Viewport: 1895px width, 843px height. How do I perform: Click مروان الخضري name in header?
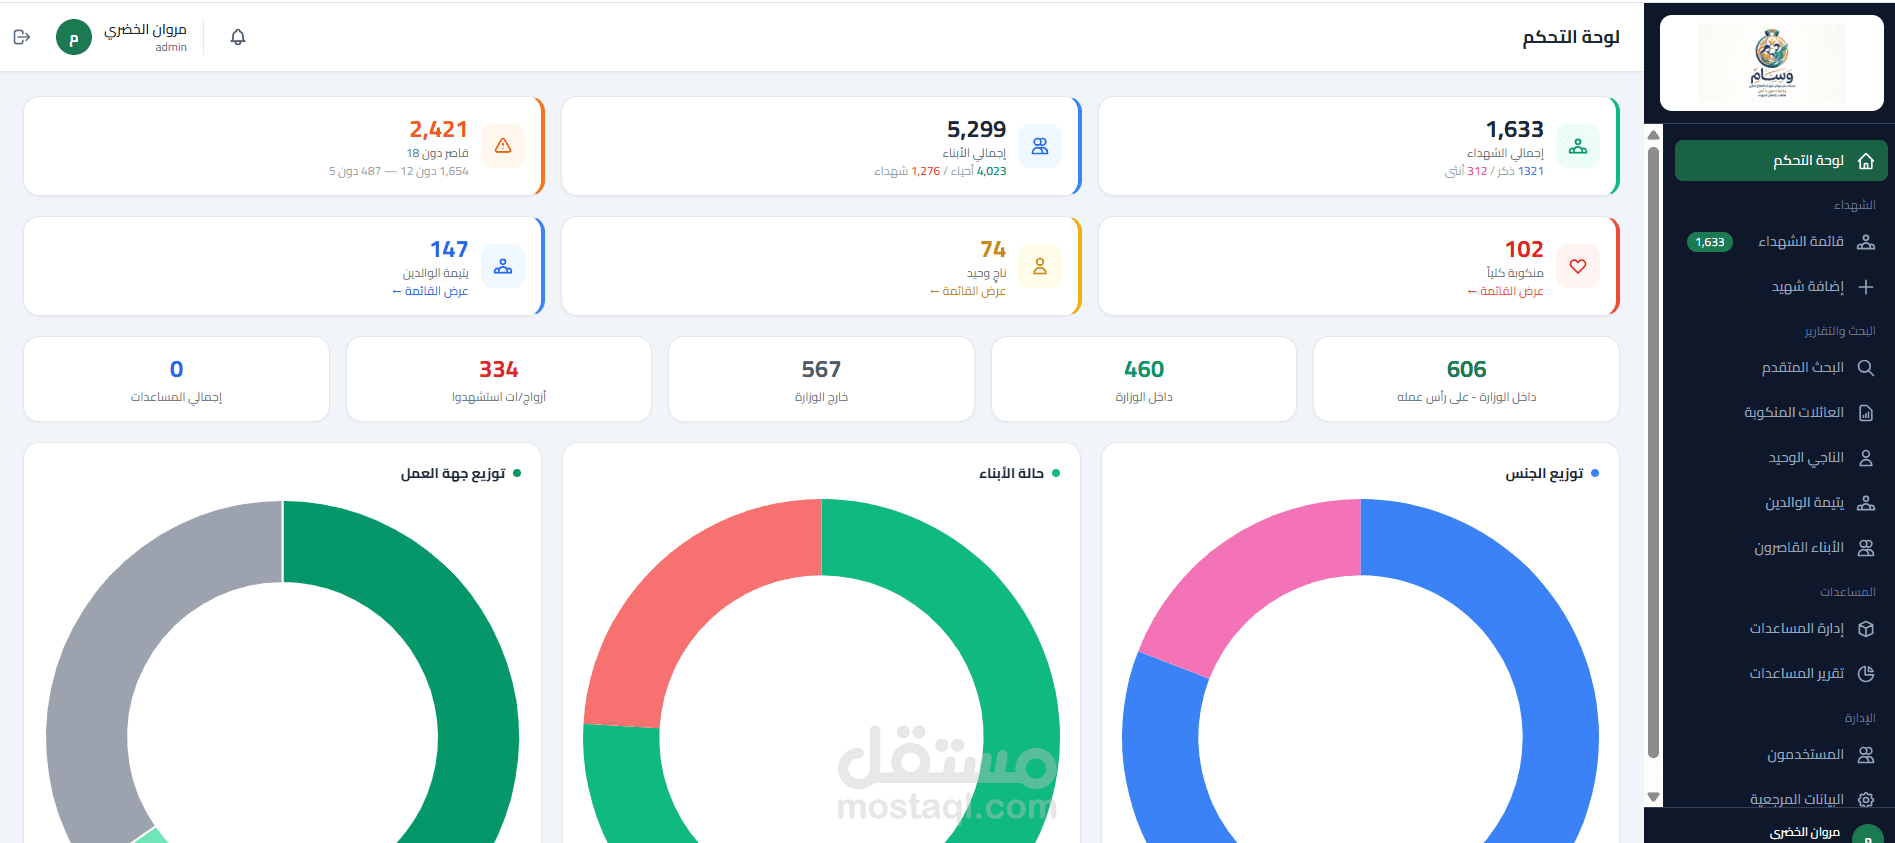(145, 30)
